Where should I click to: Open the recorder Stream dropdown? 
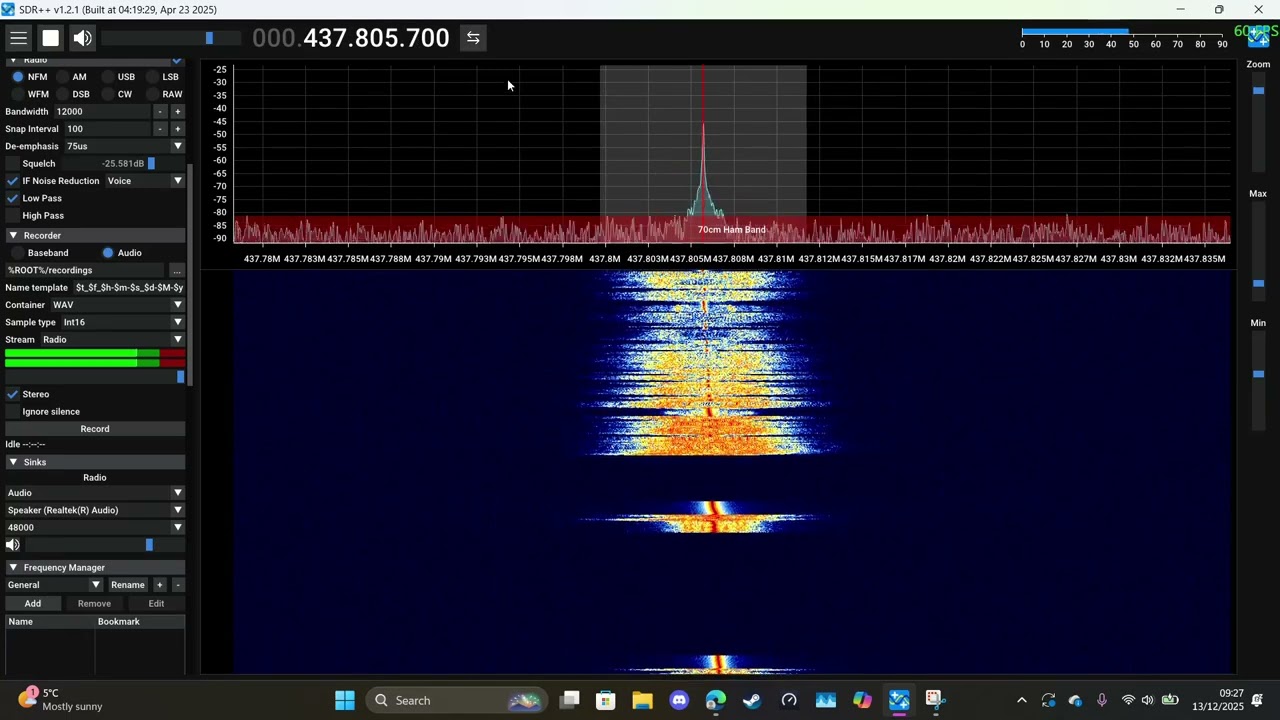click(112, 340)
